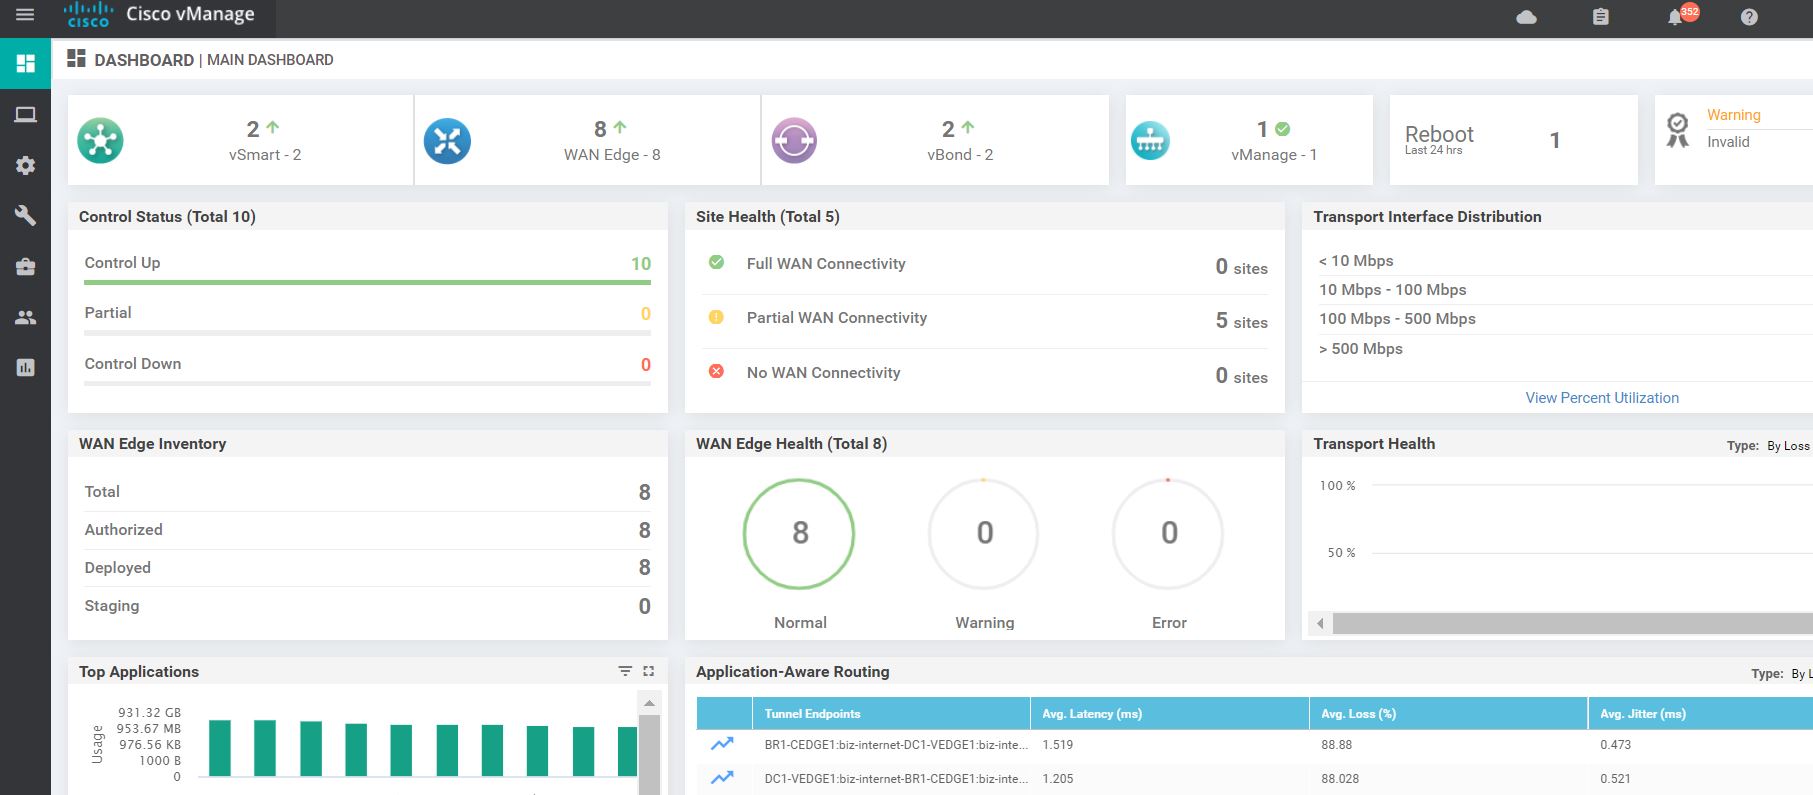This screenshot has height=795, width=1813.
Task: Open the help question mark icon
Action: [1749, 17]
